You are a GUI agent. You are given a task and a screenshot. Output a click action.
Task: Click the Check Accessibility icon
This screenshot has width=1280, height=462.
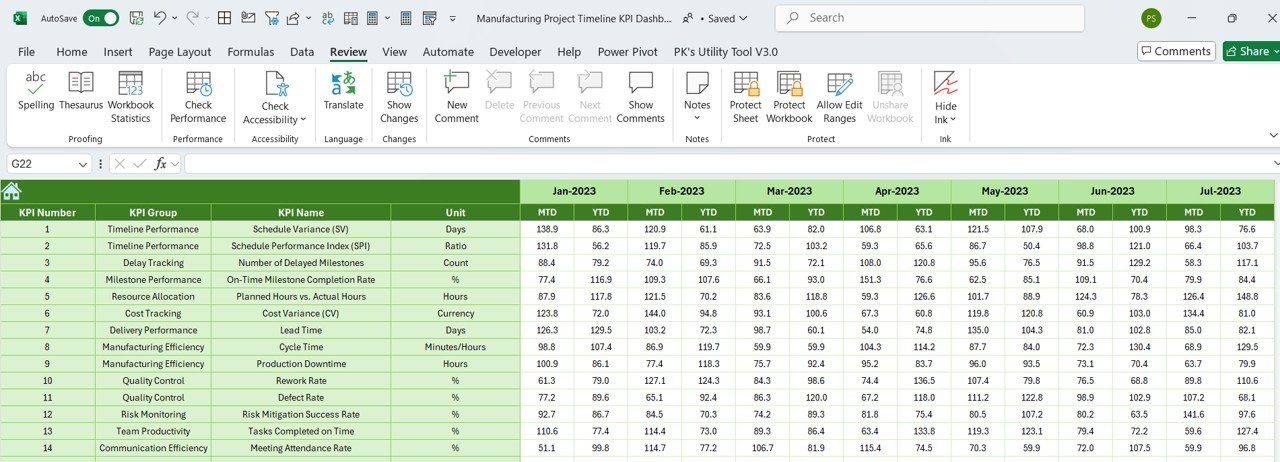[x=275, y=83]
